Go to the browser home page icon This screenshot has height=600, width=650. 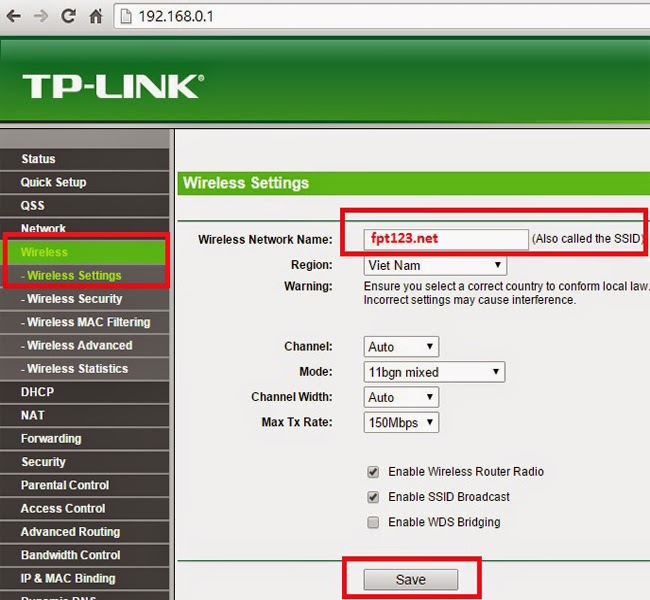[x=96, y=16]
